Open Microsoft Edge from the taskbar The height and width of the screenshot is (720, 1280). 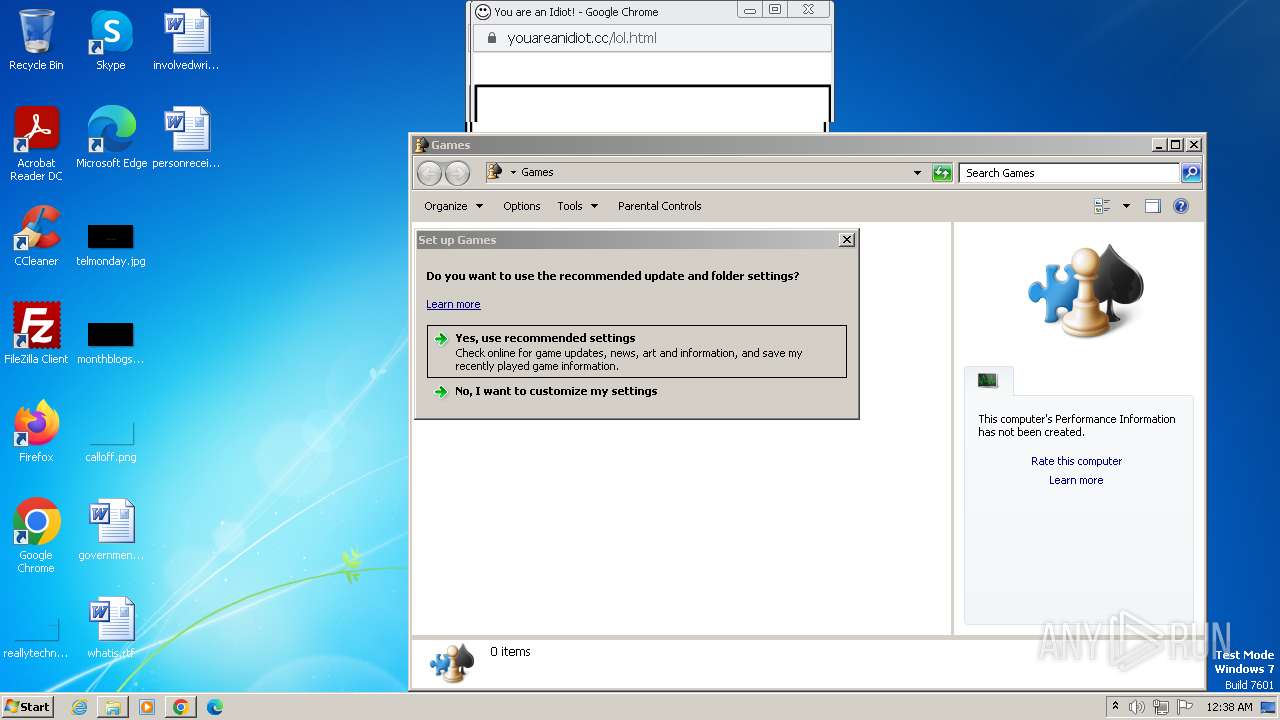click(x=215, y=707)
